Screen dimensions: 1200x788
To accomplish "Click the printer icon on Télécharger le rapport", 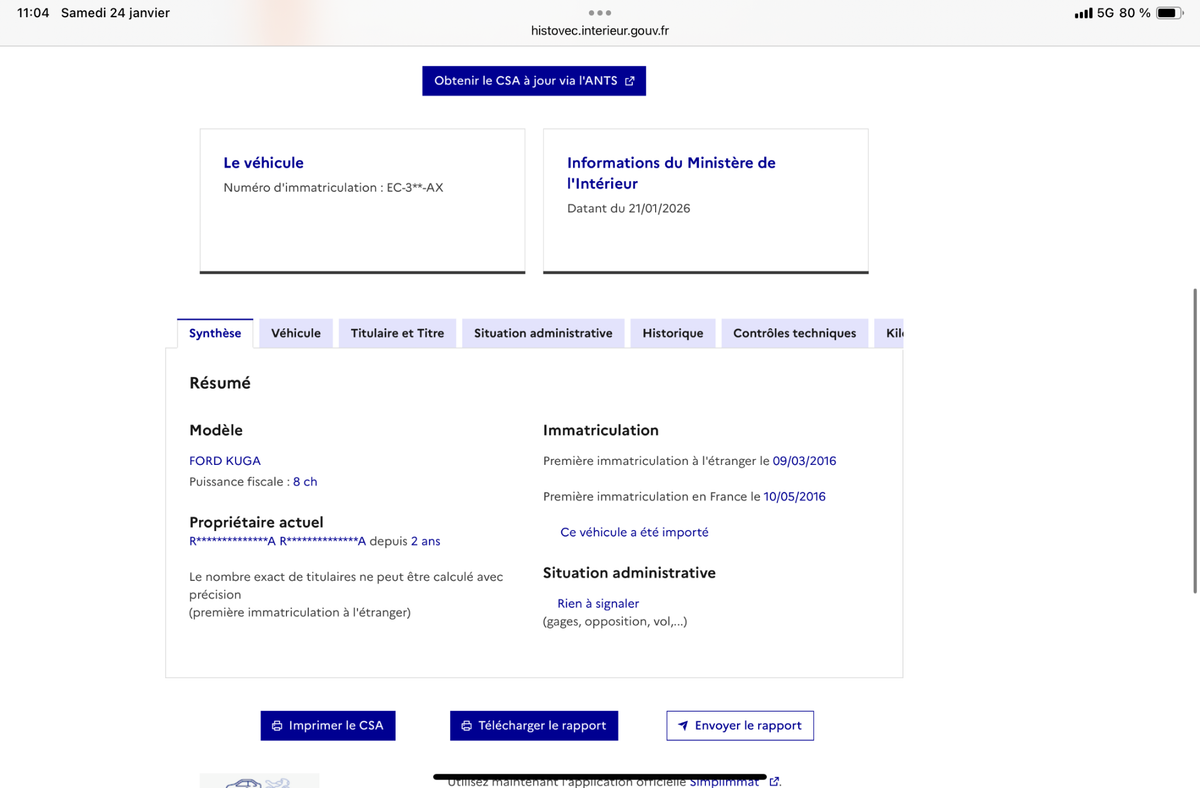I will click(x=466, y=726).
